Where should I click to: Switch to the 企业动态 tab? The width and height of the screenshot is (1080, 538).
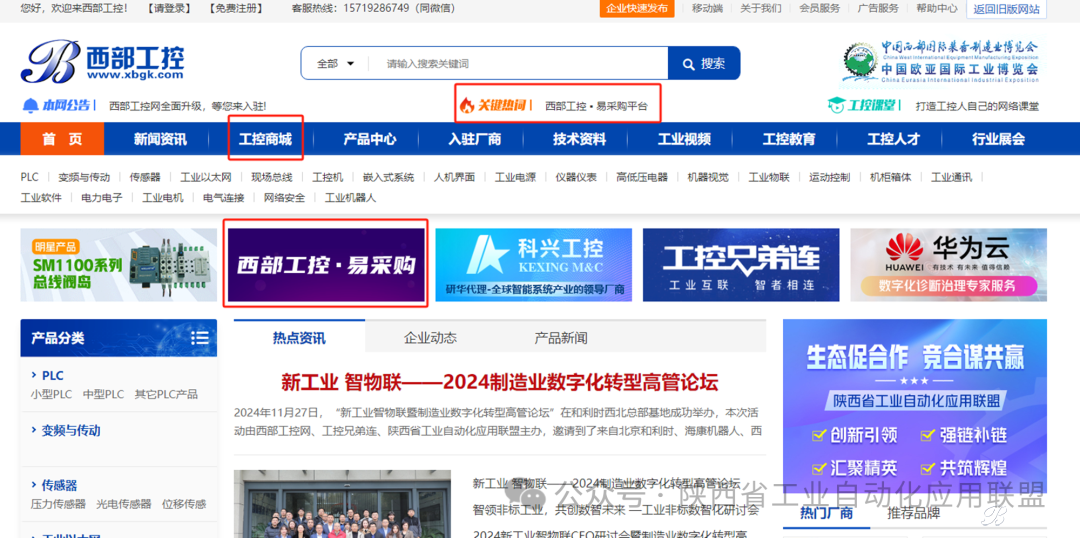[x=430, y=338]
